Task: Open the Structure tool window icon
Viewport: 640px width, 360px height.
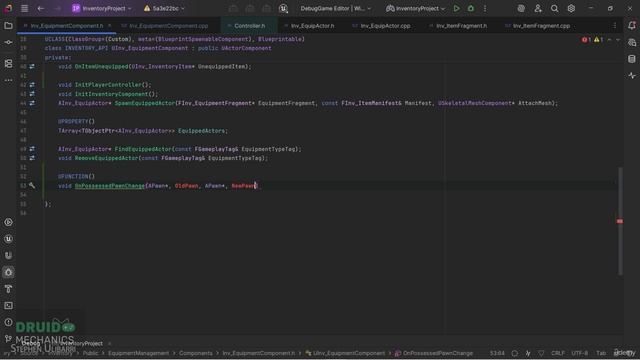Action: (8, 64)
